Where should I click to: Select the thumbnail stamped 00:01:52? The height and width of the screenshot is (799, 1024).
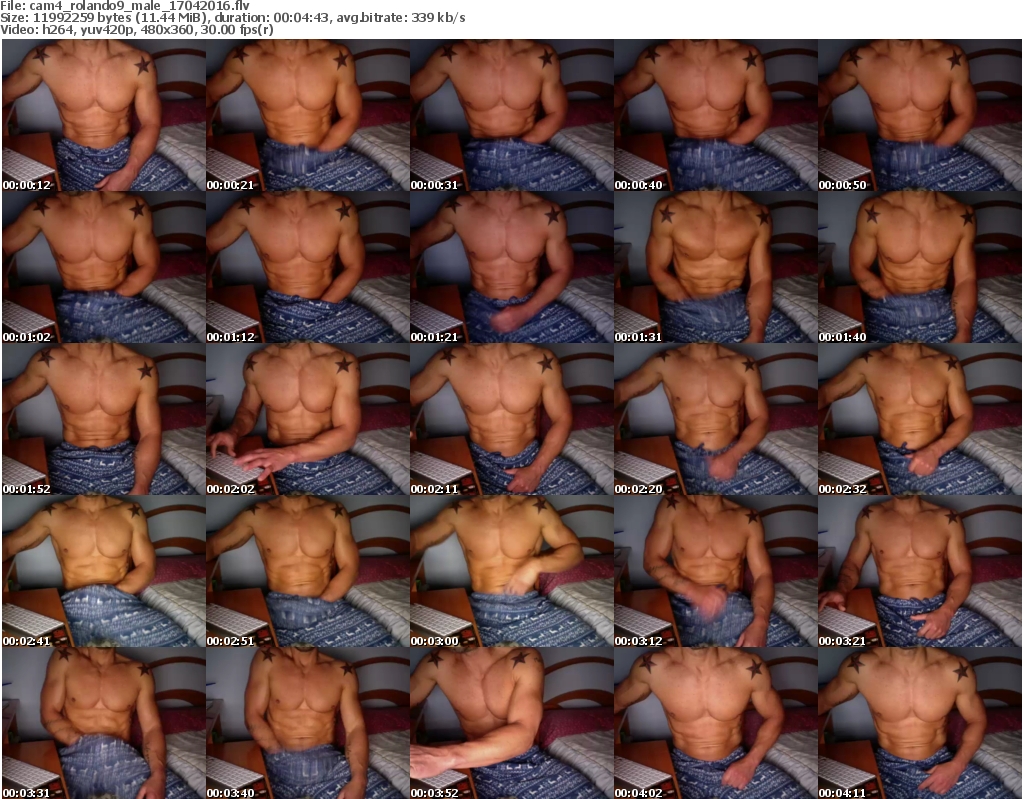[104, 419]
